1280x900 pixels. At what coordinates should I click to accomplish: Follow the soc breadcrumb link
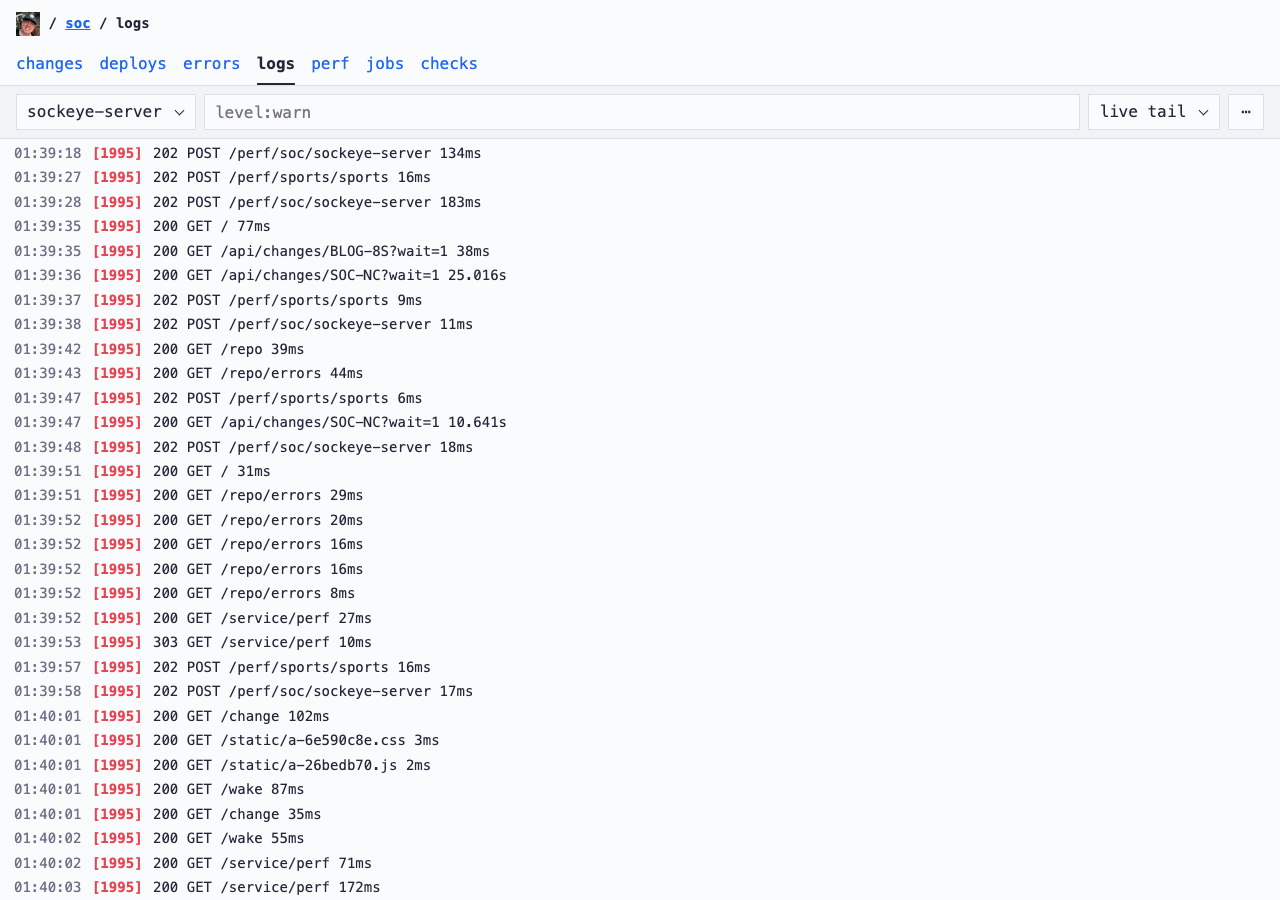point(78,23)
